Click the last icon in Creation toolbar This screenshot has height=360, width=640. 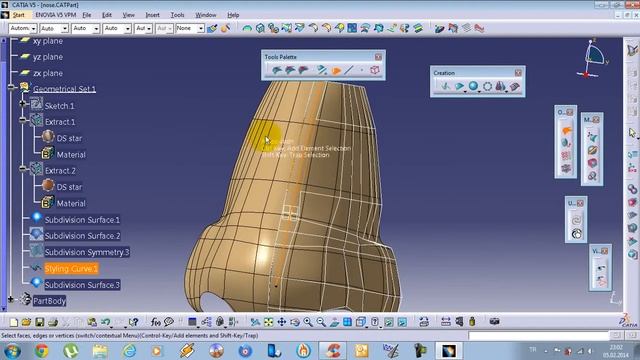point(514,86)
